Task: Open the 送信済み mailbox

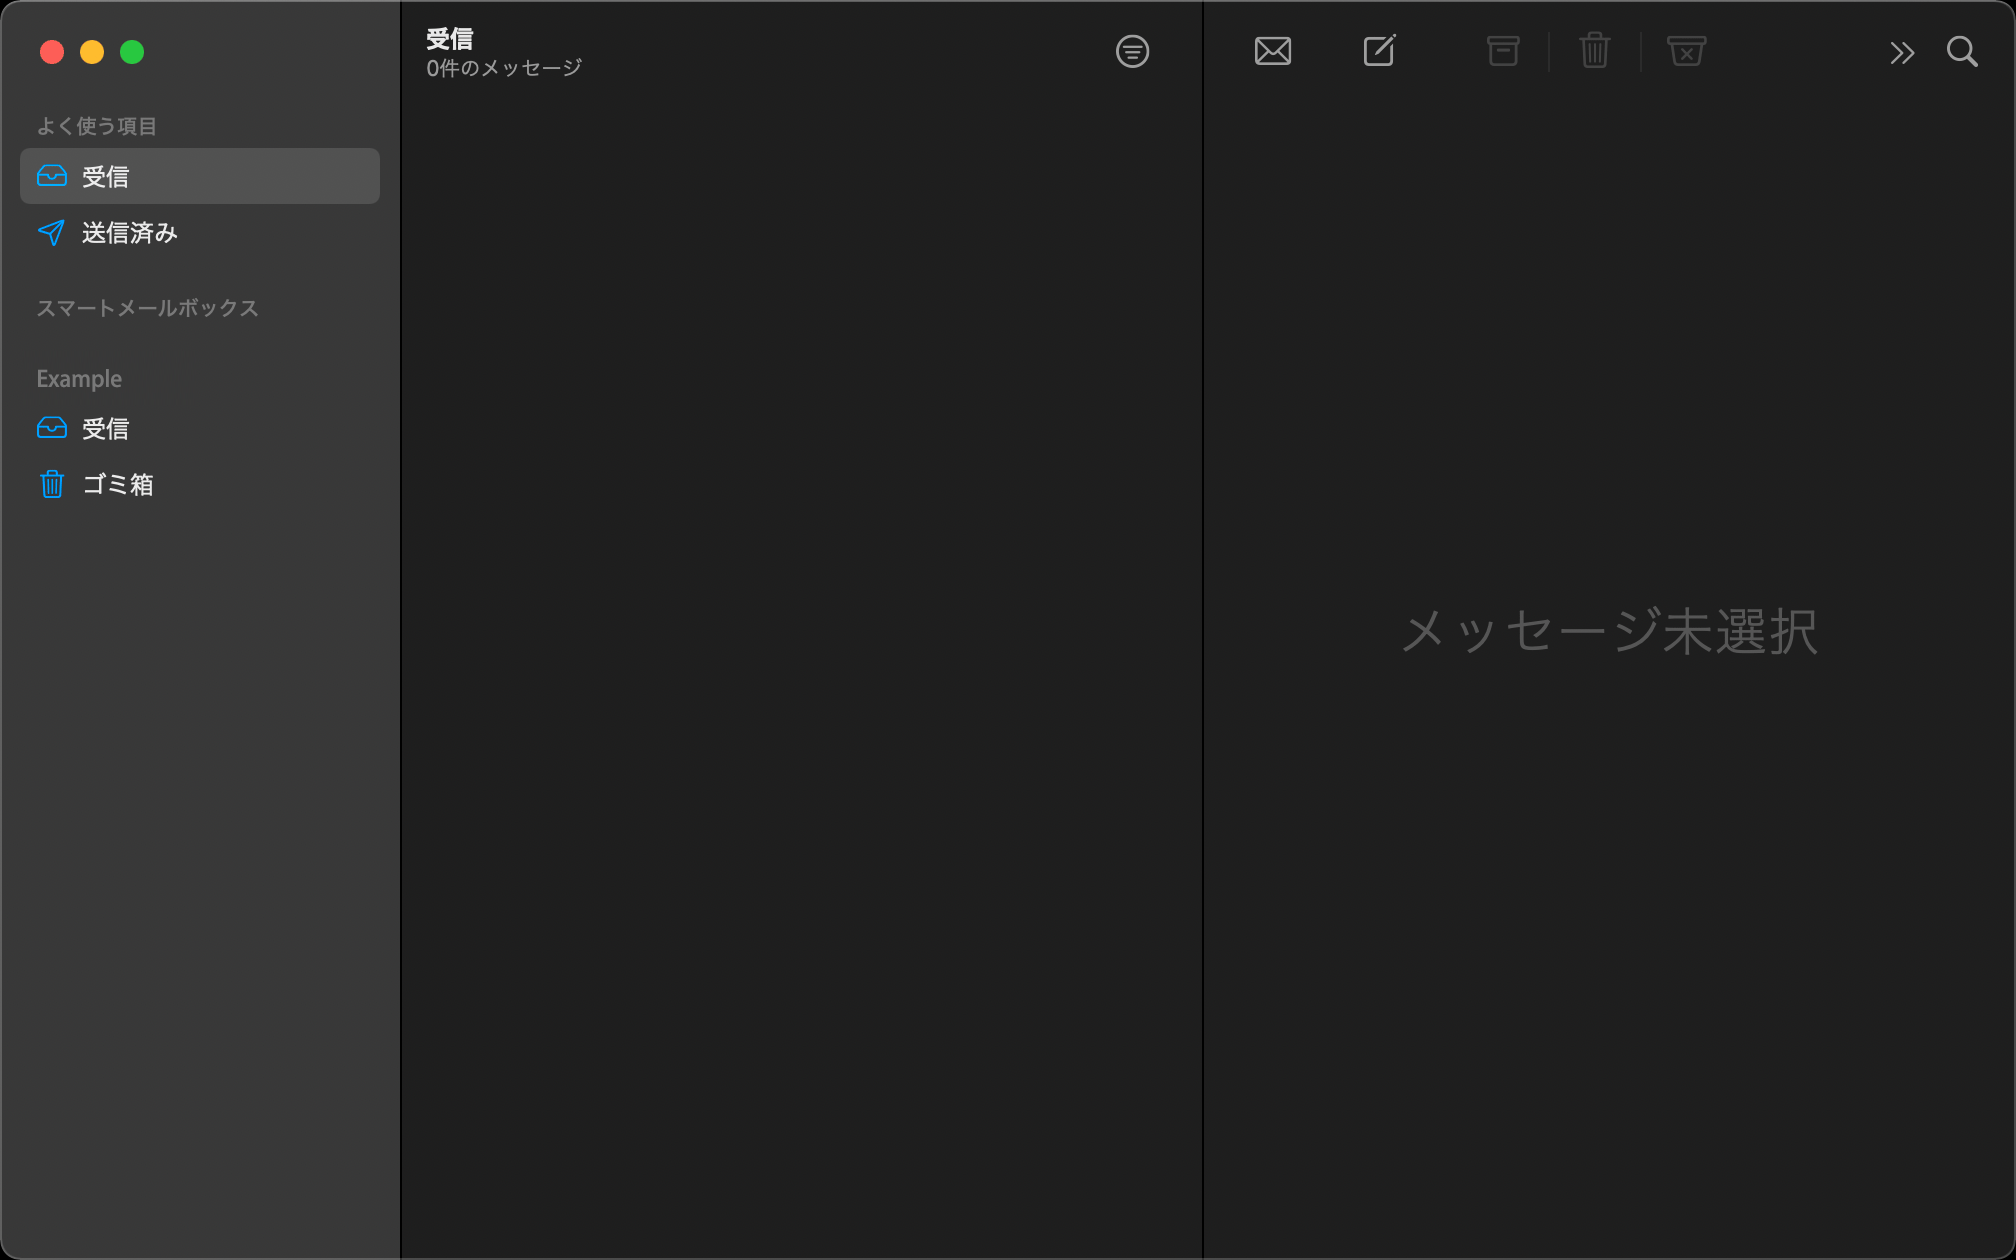Action: (129, 233)
